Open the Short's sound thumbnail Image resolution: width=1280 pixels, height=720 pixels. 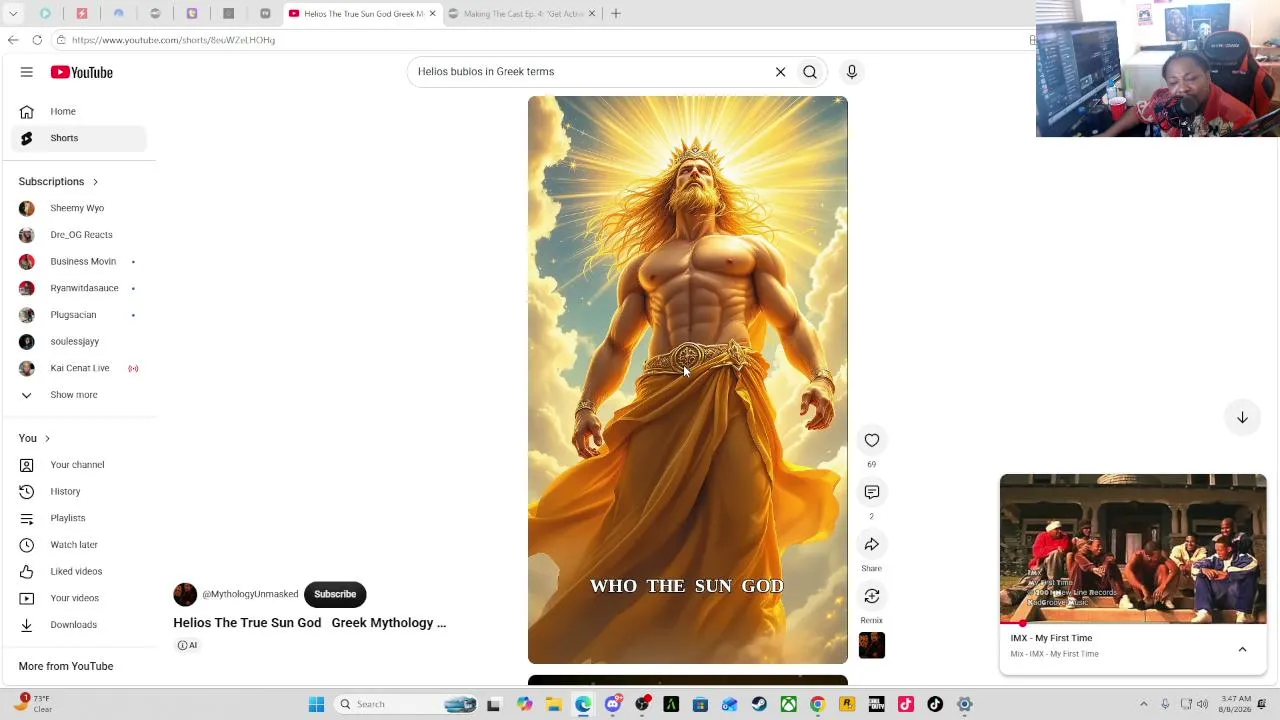tap(872, 645)
